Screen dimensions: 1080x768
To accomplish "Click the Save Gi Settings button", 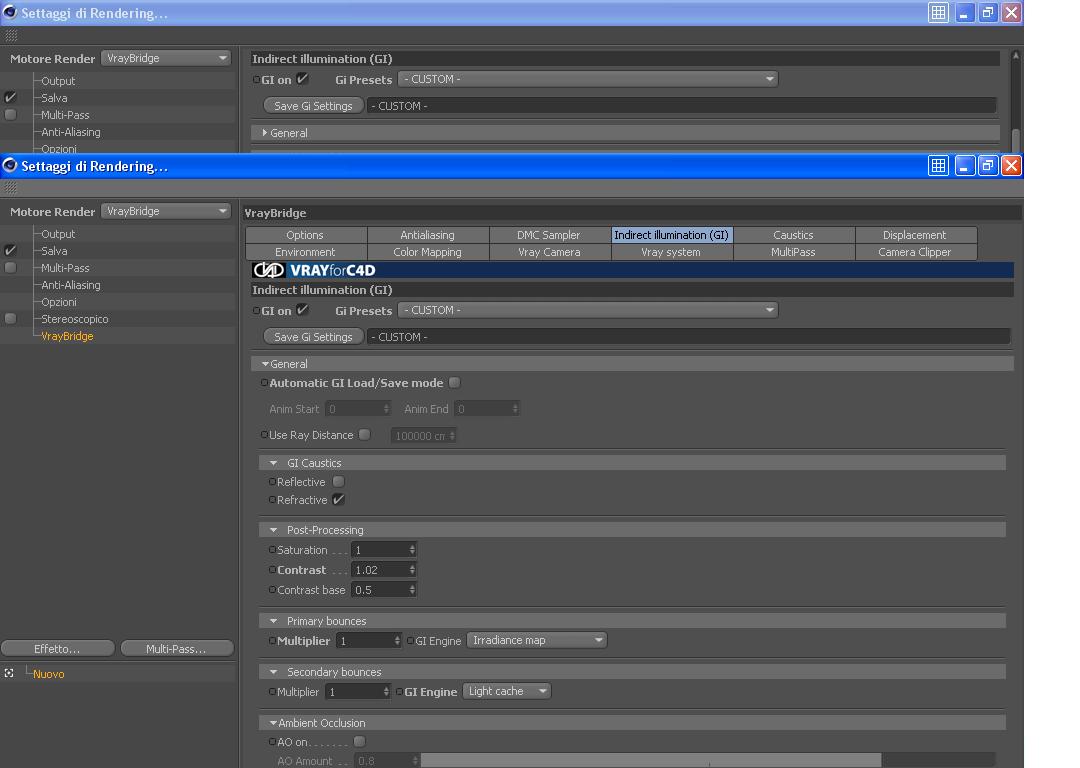I will click(313, 337).
